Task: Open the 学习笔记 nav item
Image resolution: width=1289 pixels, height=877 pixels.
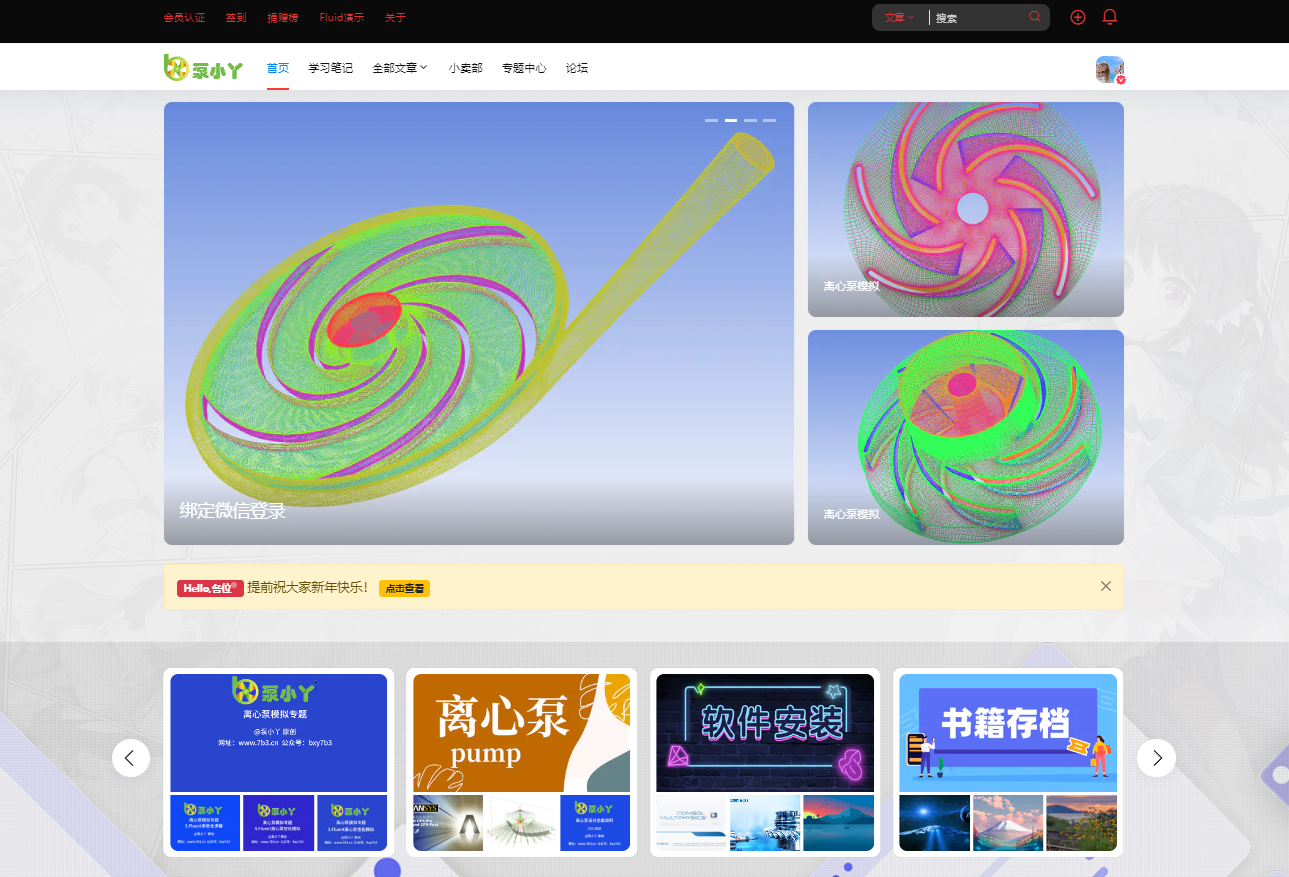Action: (330, 68)
